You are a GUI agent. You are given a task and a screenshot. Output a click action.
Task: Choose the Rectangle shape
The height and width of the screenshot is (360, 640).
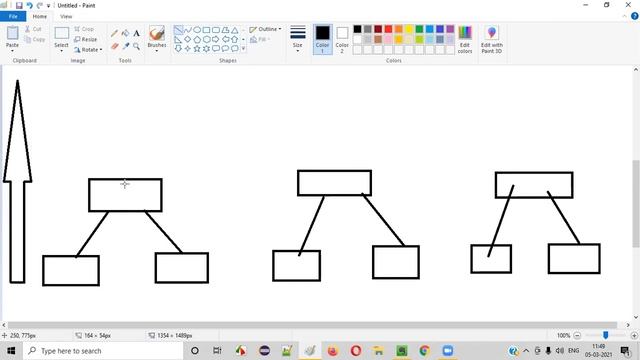[x=207, y=30]
